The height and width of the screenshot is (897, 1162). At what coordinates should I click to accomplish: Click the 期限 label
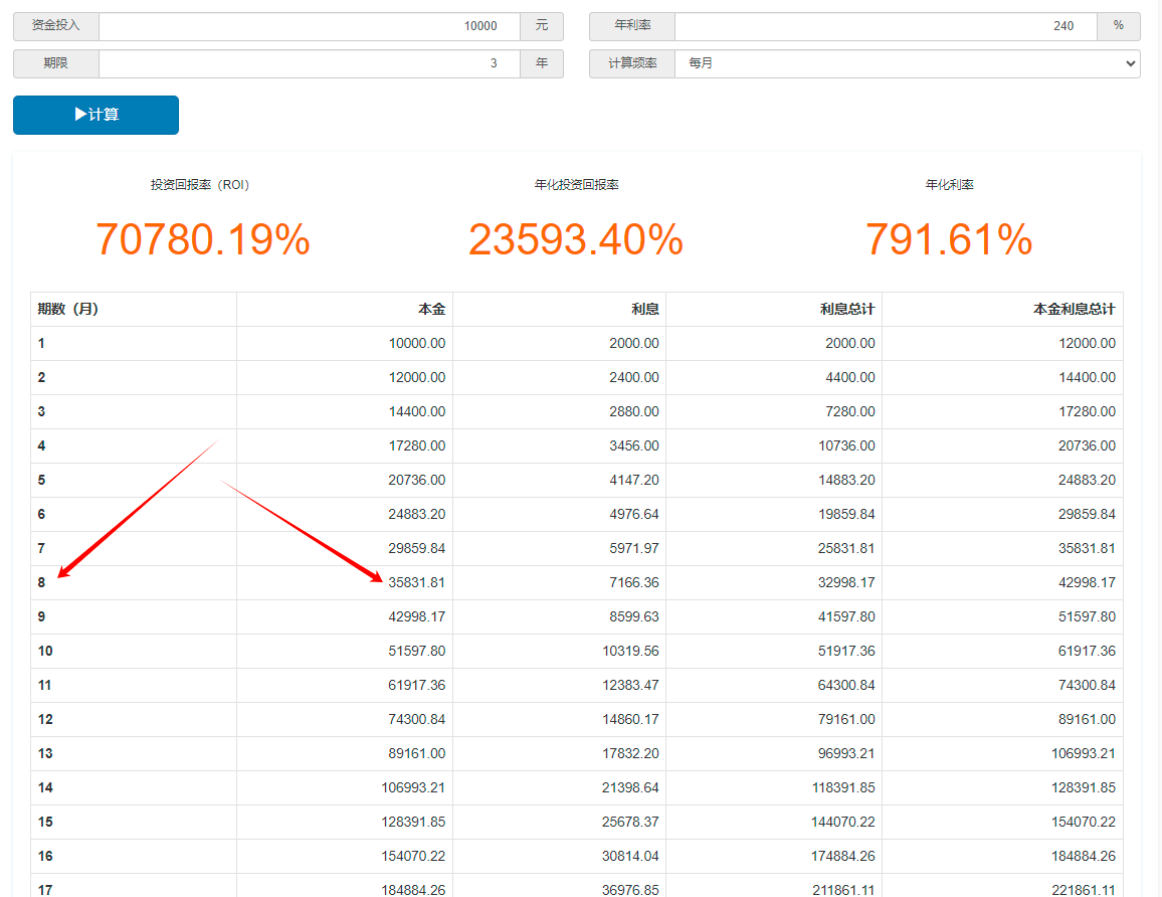56,63
